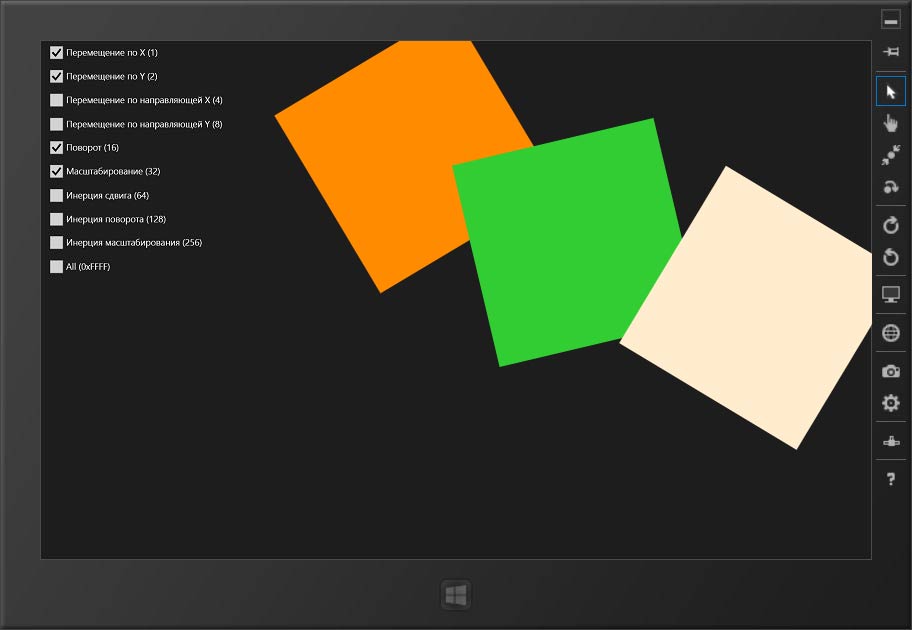
Task: Minimize the simulator window
Action: click(x=890, y=20)
